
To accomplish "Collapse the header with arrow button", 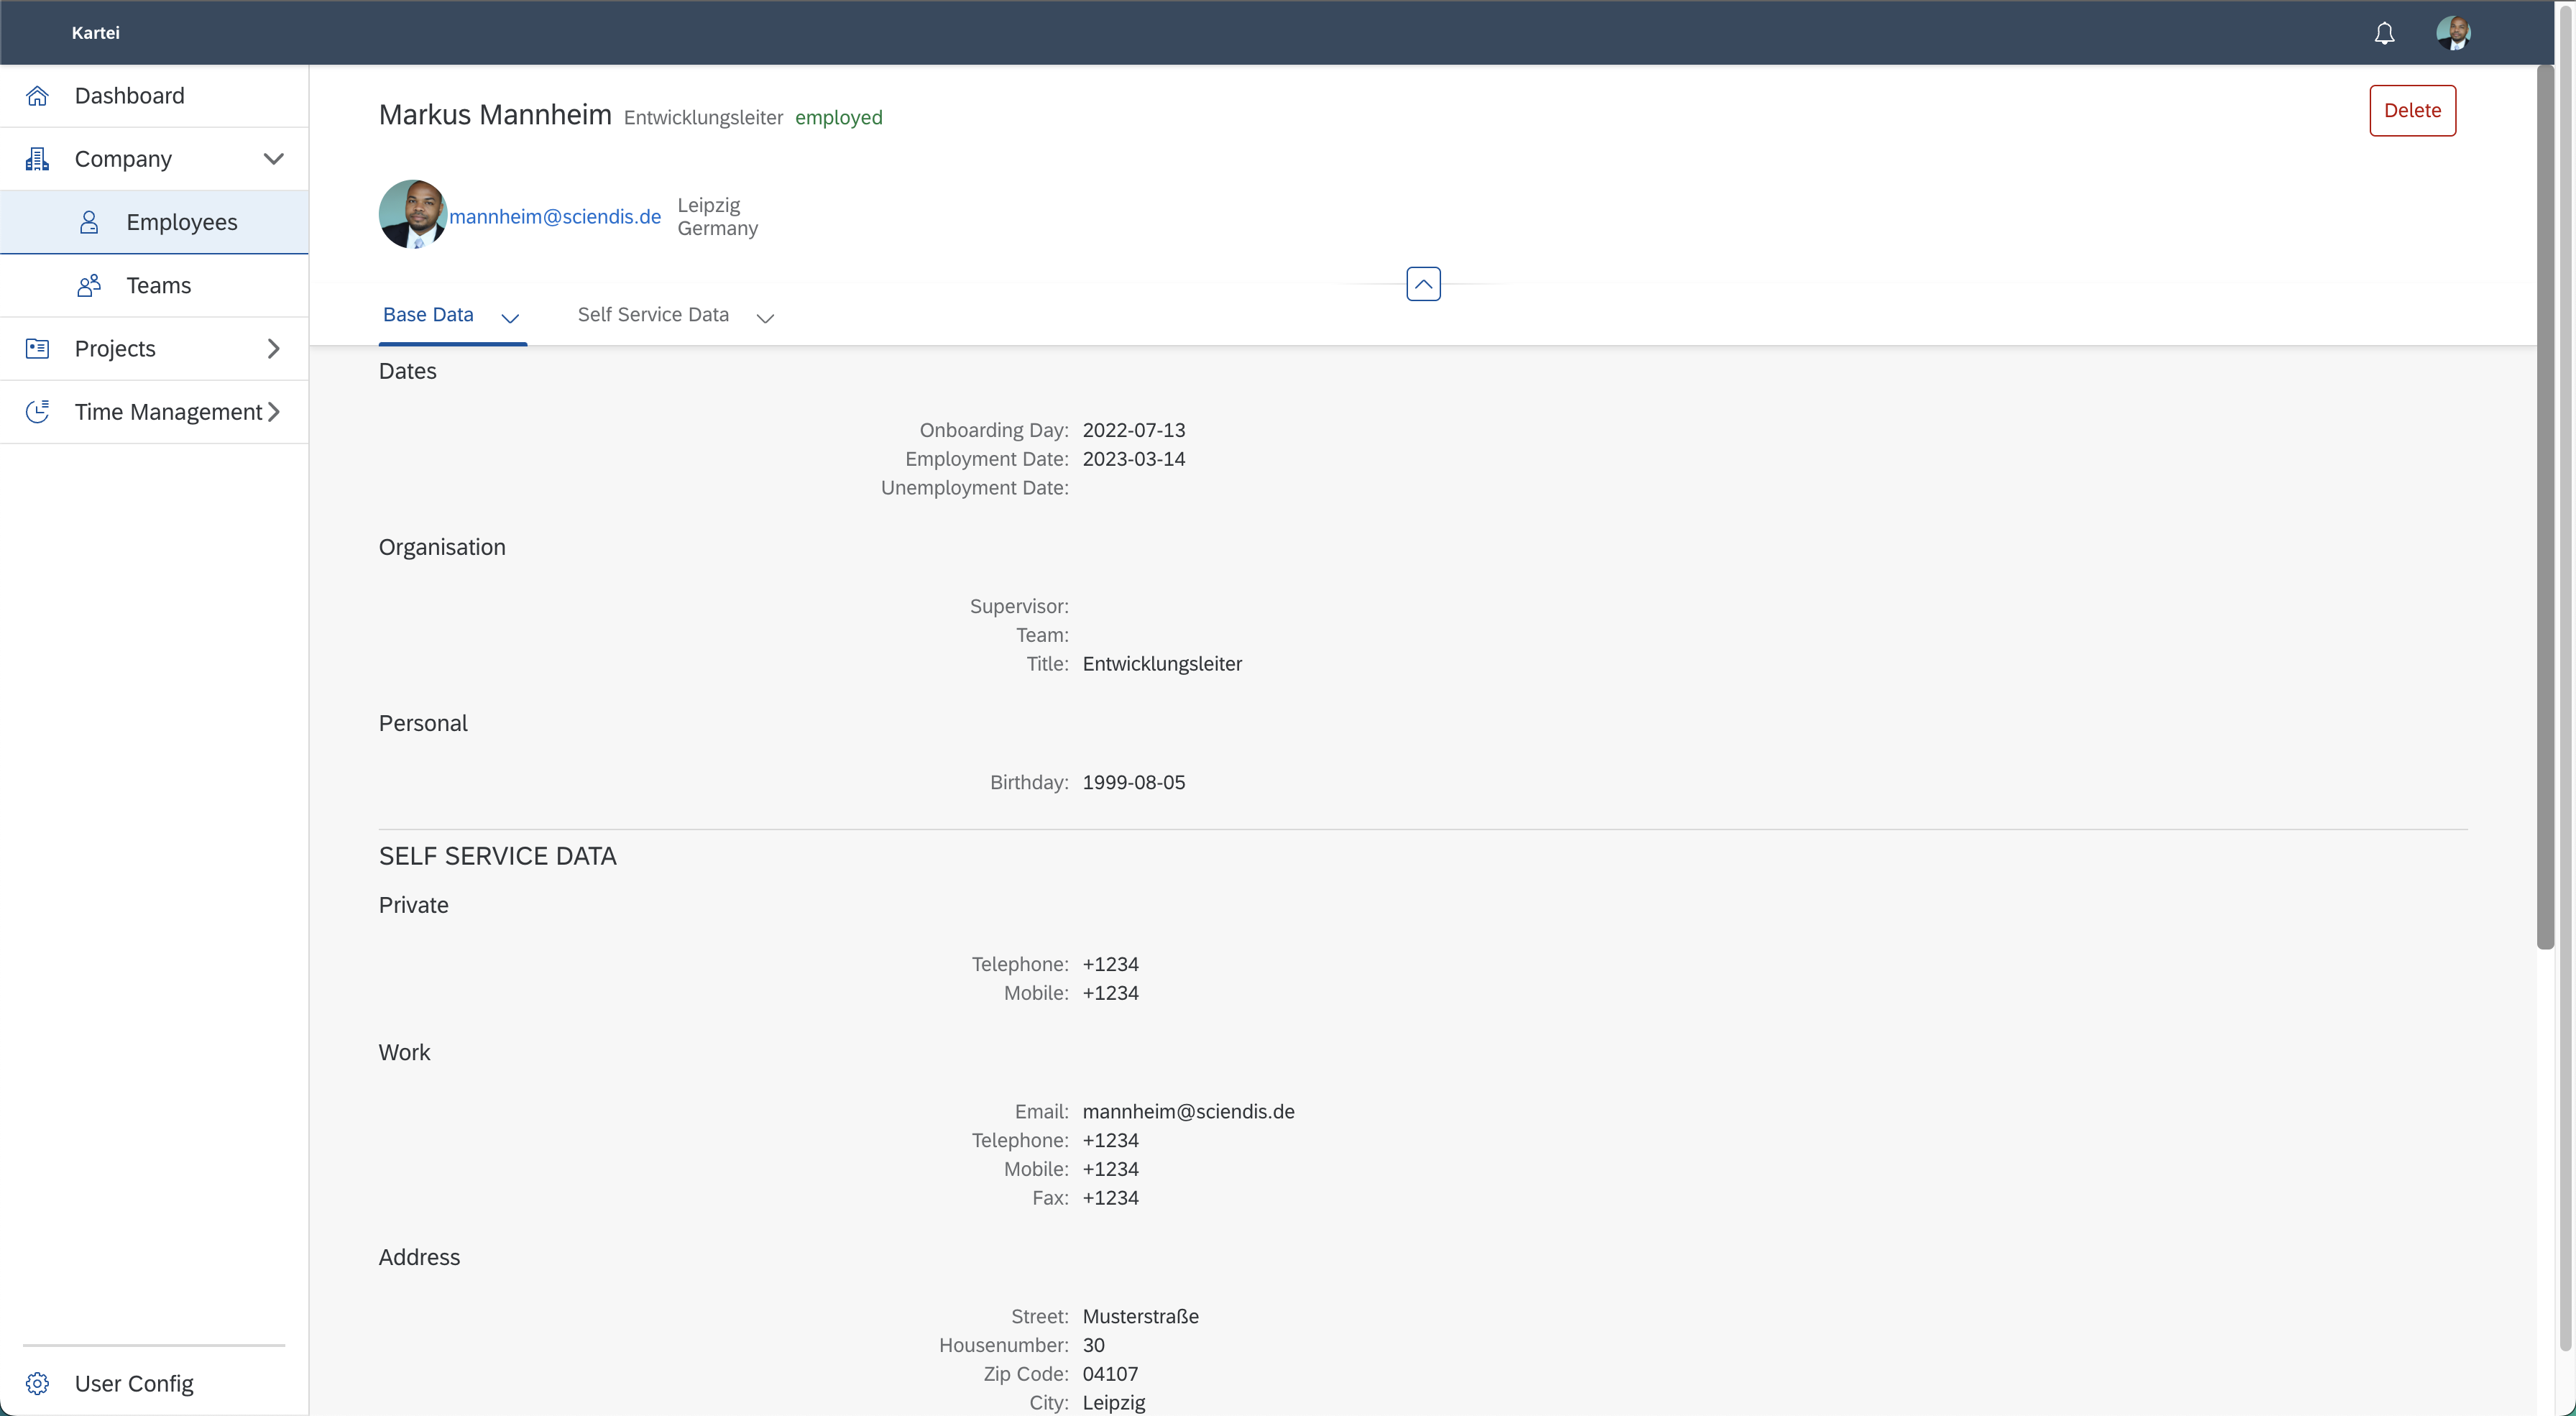I will point(1423,284).
